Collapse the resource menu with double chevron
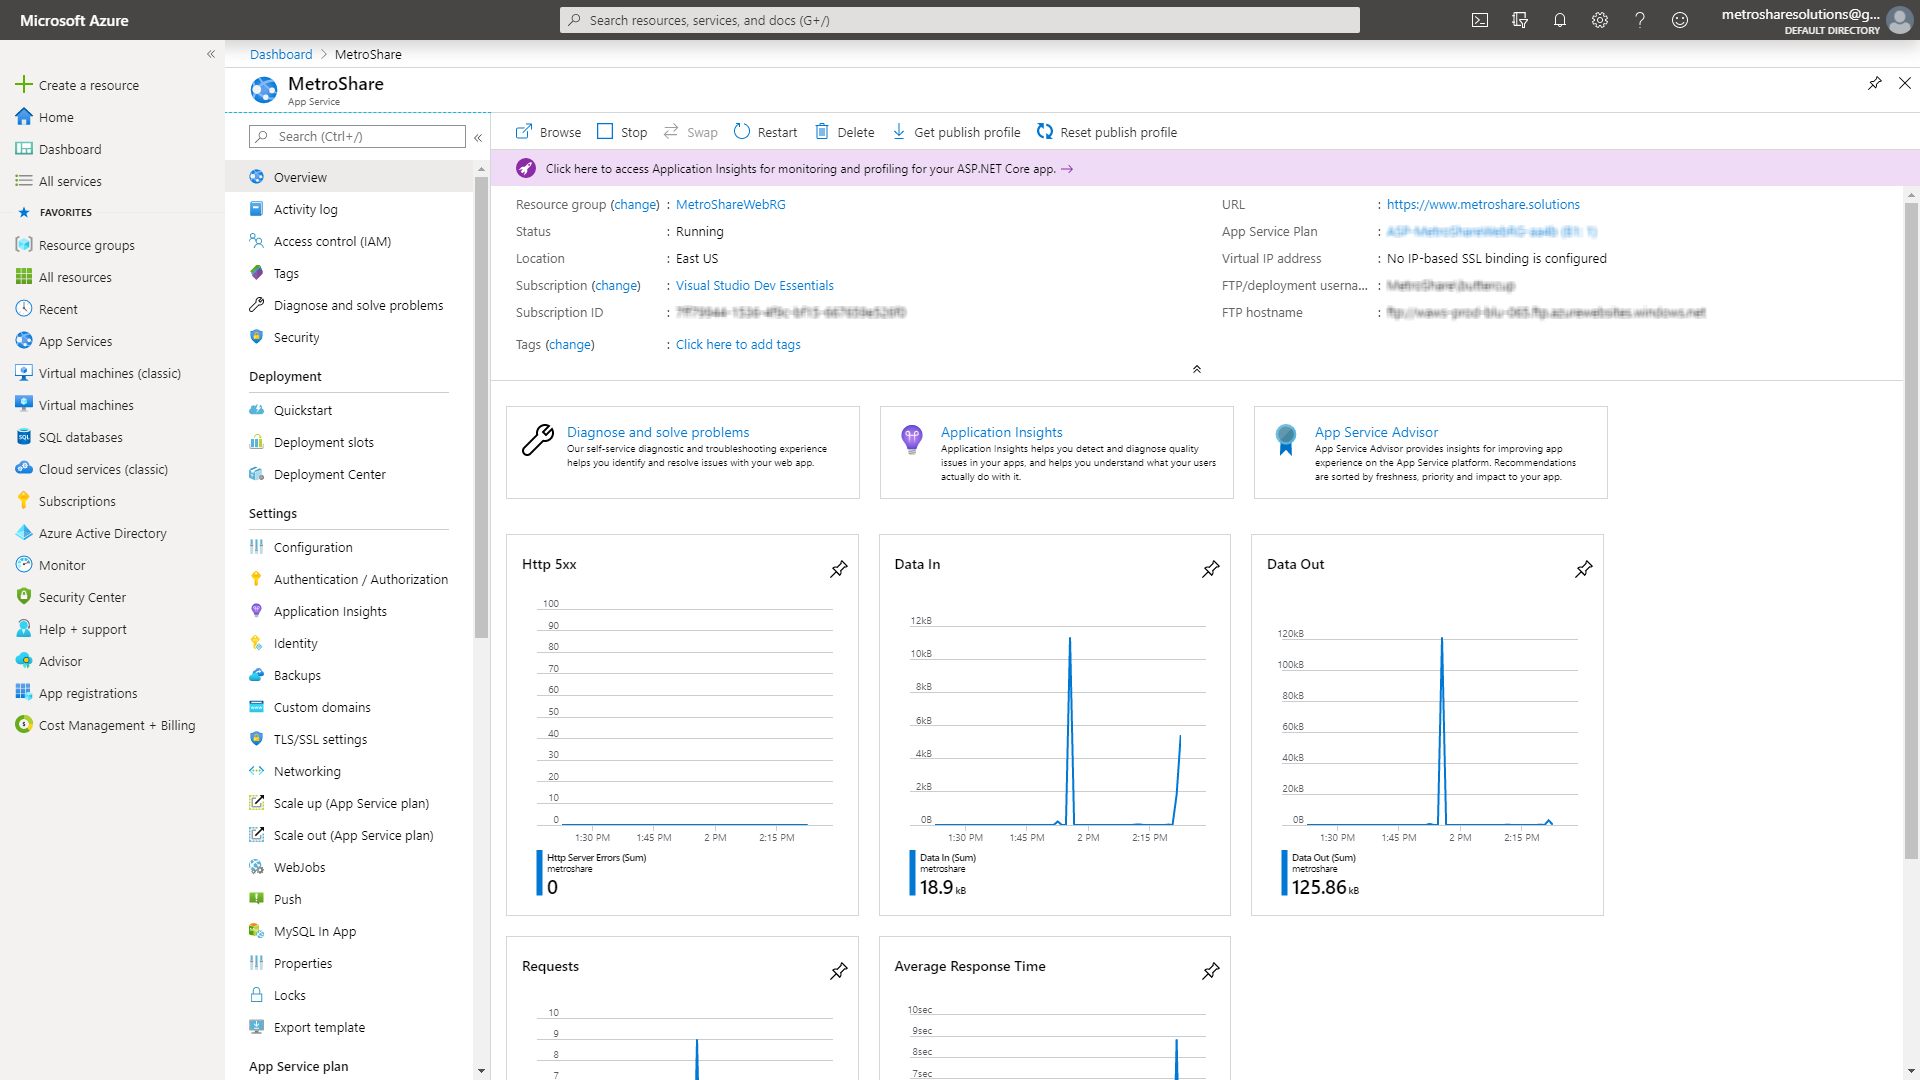Image resolution: width=1920 pixels, height=1080 pixels. coord(478,137)
